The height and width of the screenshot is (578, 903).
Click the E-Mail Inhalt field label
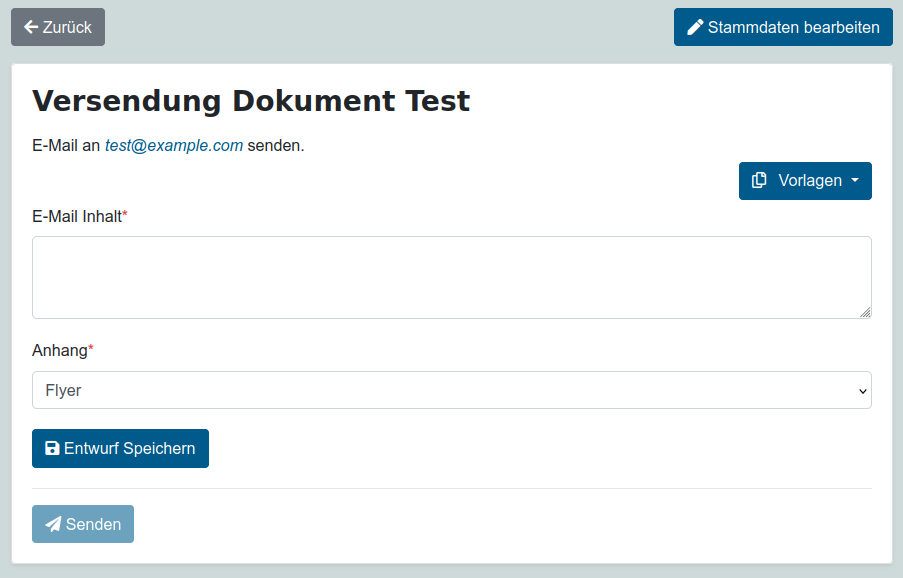77,216
